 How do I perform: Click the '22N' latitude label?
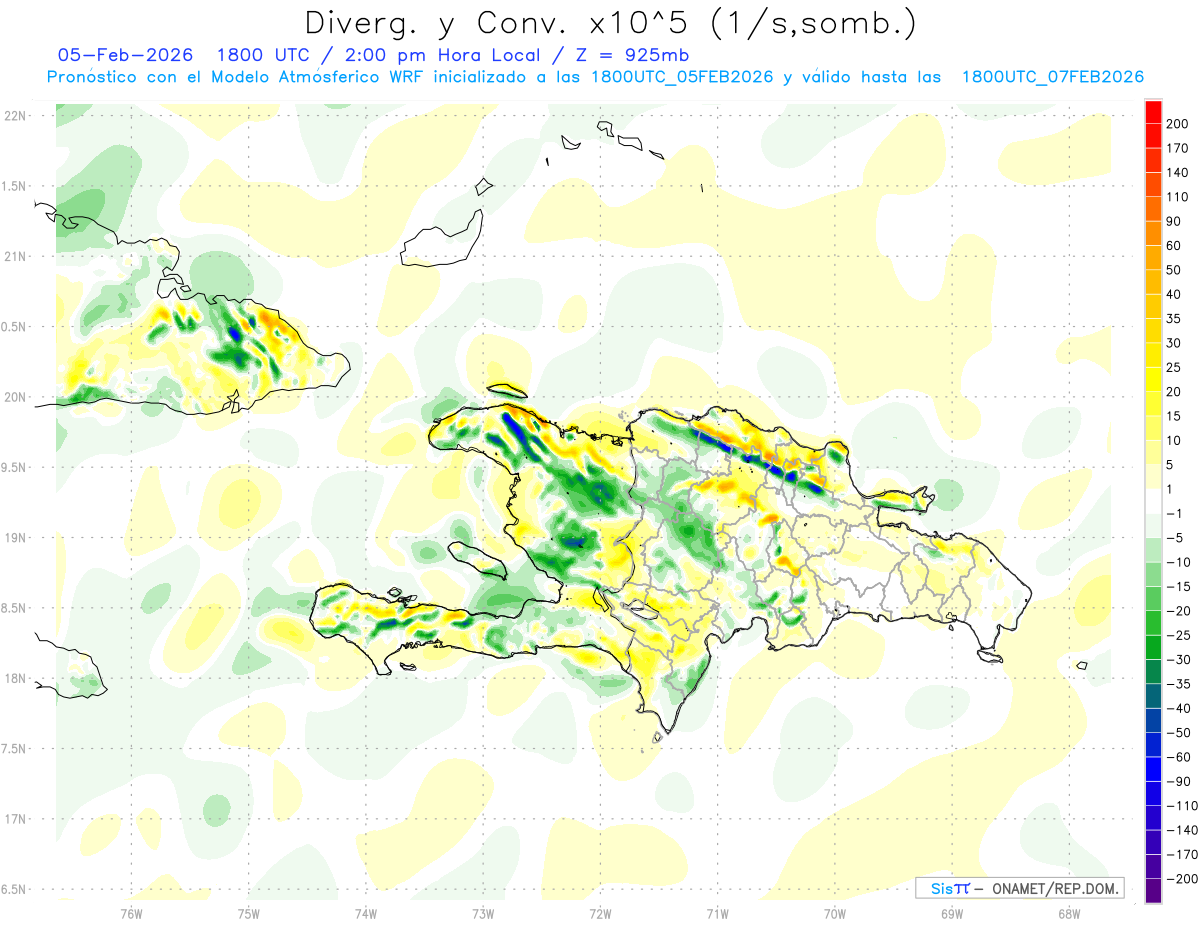coord(15,116)
